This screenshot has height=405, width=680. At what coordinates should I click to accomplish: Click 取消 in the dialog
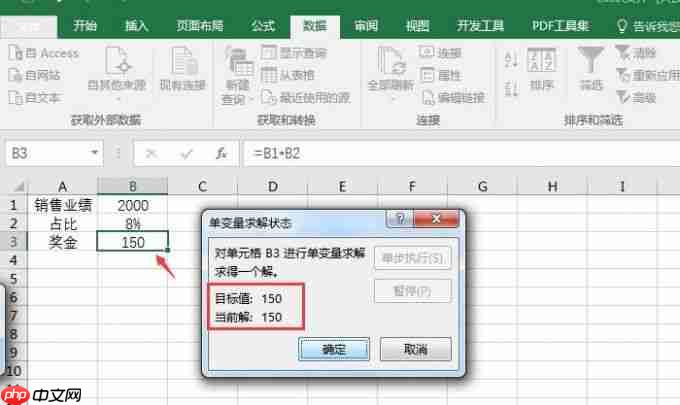(x=416, y=349)
